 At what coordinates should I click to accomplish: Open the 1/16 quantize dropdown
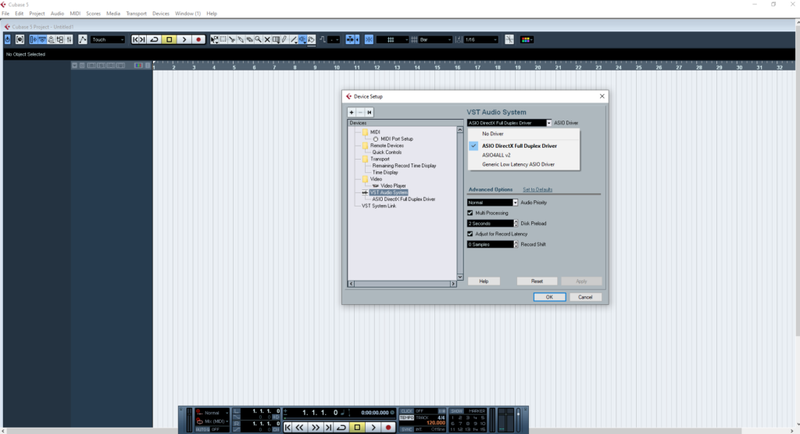[481, 40]
